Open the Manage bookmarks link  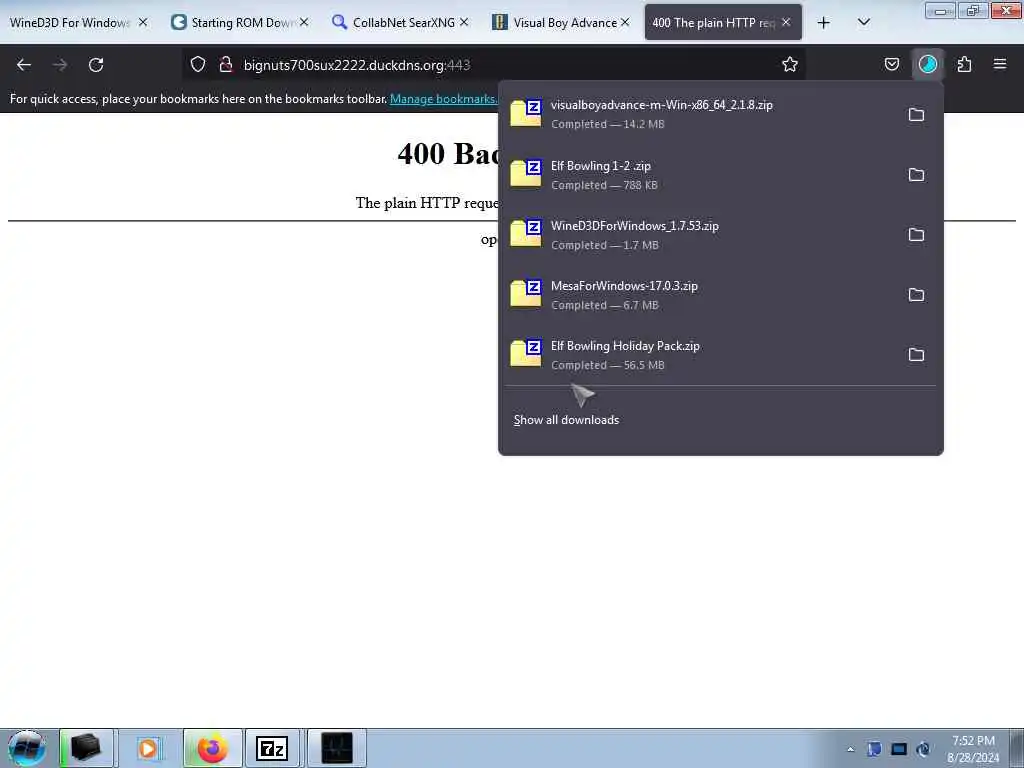[x=443, y=99]
